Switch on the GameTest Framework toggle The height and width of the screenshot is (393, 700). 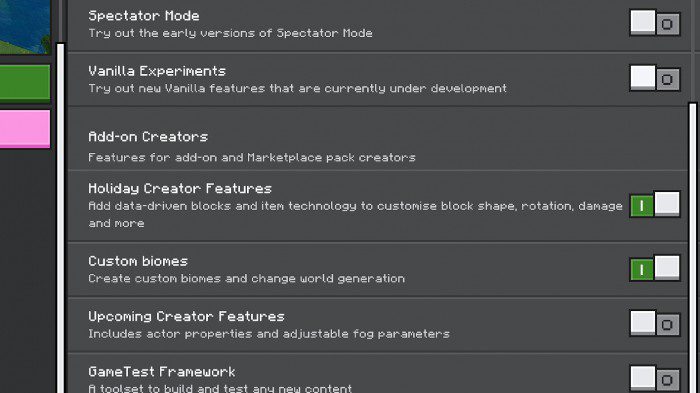(655, 379)
